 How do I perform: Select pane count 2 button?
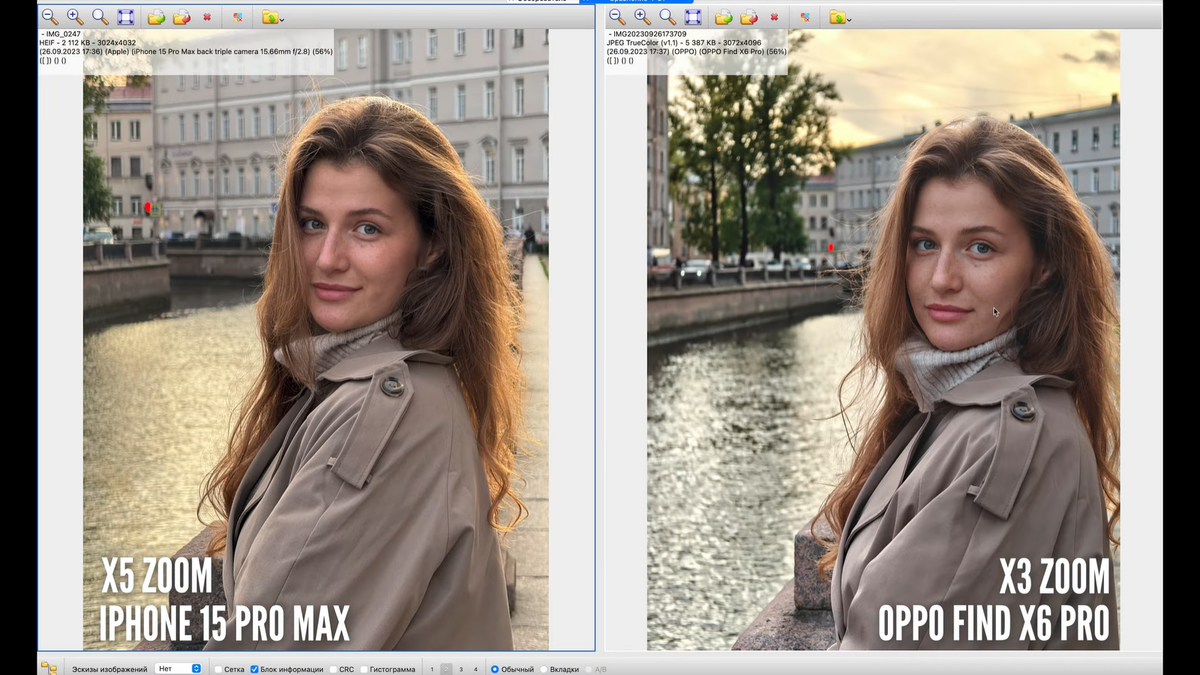click(446, 669)
